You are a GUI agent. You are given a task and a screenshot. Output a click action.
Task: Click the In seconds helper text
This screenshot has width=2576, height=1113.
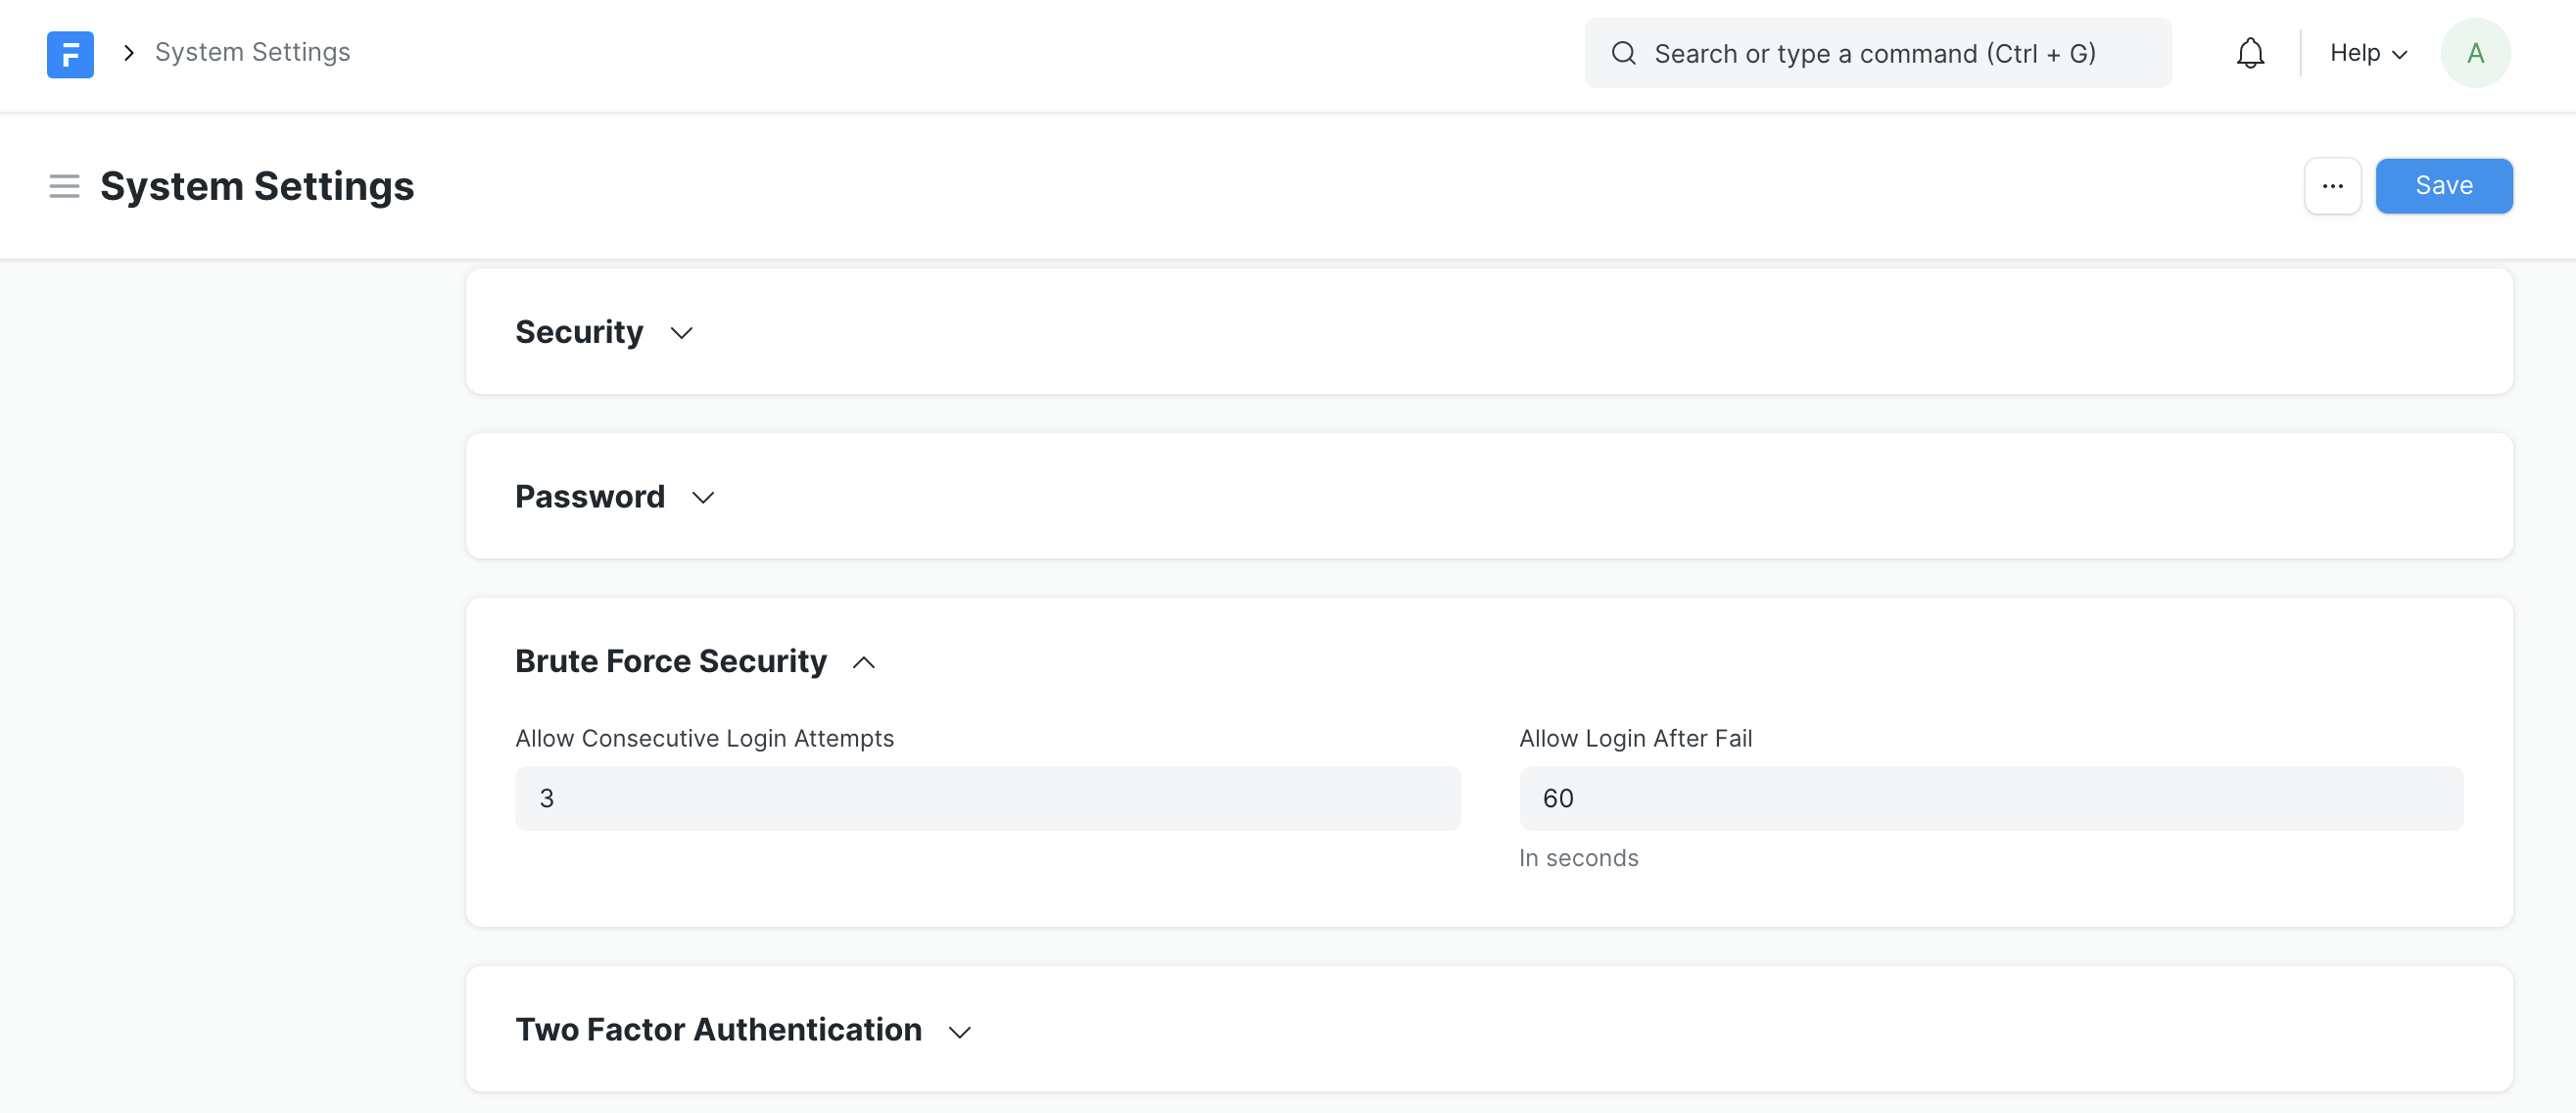[x=1578, y=857]
